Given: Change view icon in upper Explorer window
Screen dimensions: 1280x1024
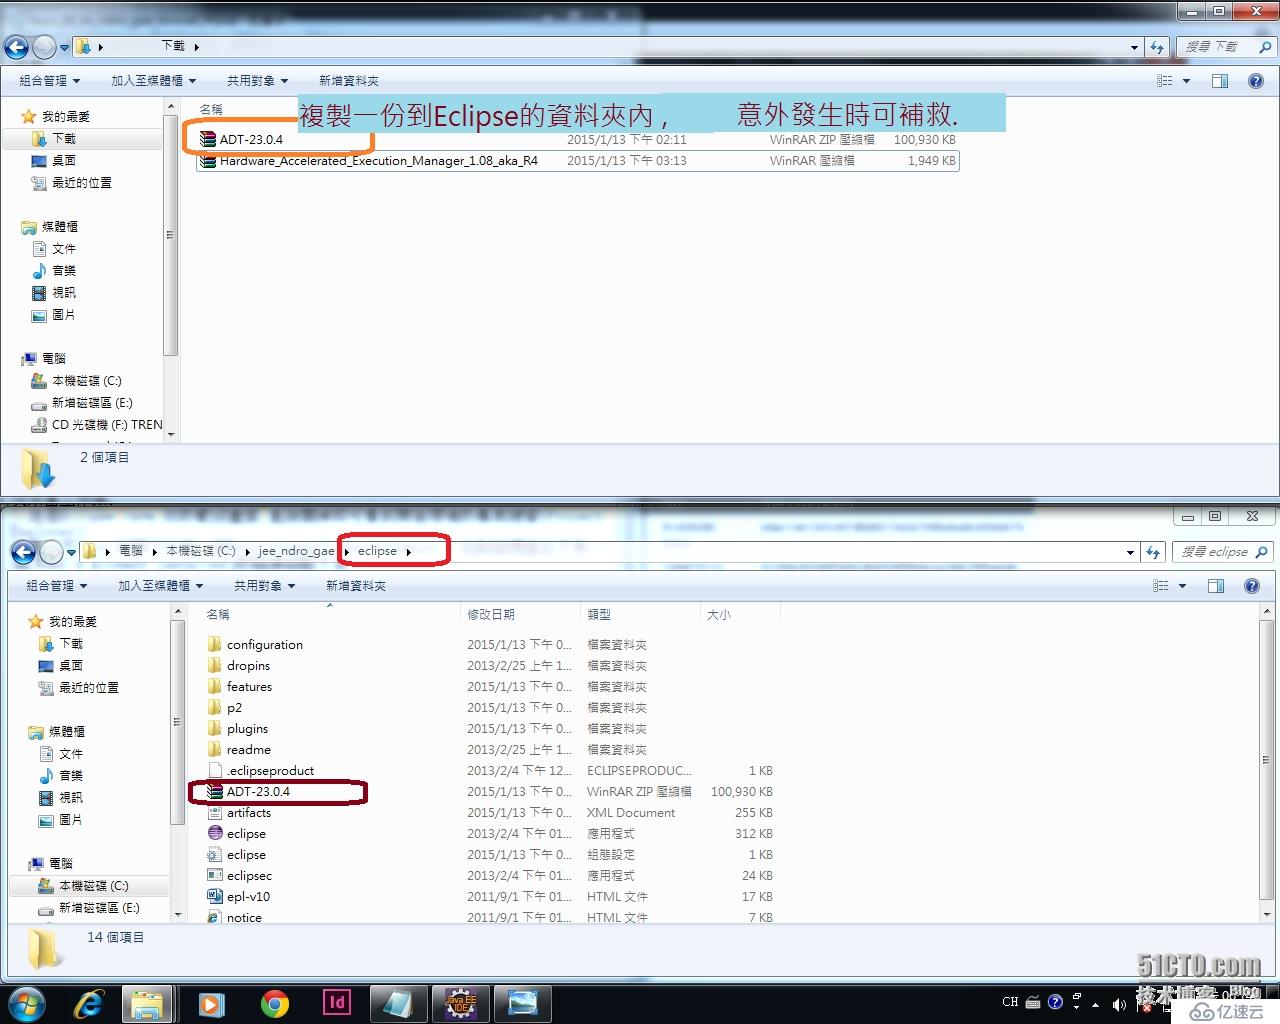Looking at the screenshot, I should [x=1165, y=81].
